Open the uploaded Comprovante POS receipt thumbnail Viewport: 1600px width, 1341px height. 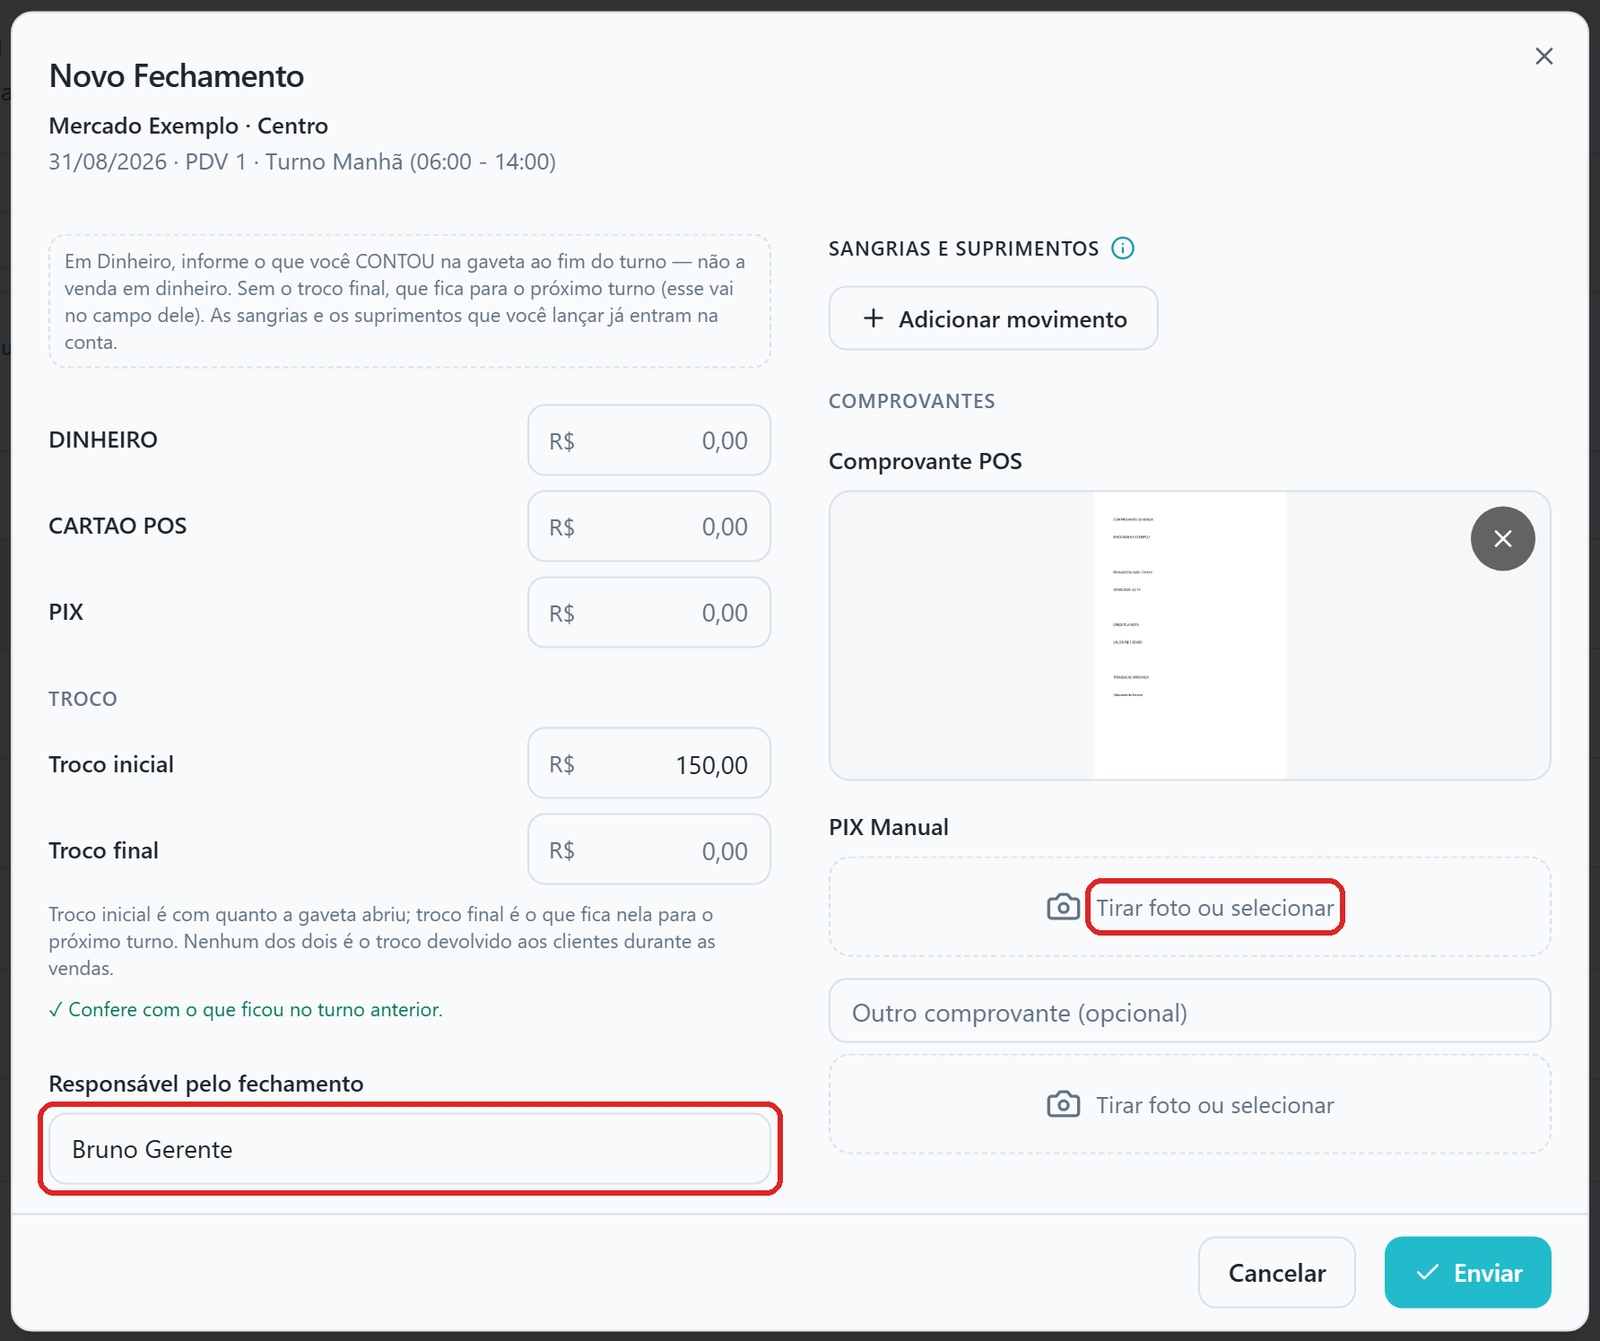(x=1190, y=635)
